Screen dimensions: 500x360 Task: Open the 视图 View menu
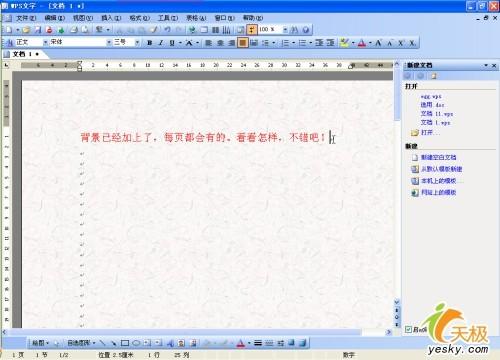coord(83,18)
